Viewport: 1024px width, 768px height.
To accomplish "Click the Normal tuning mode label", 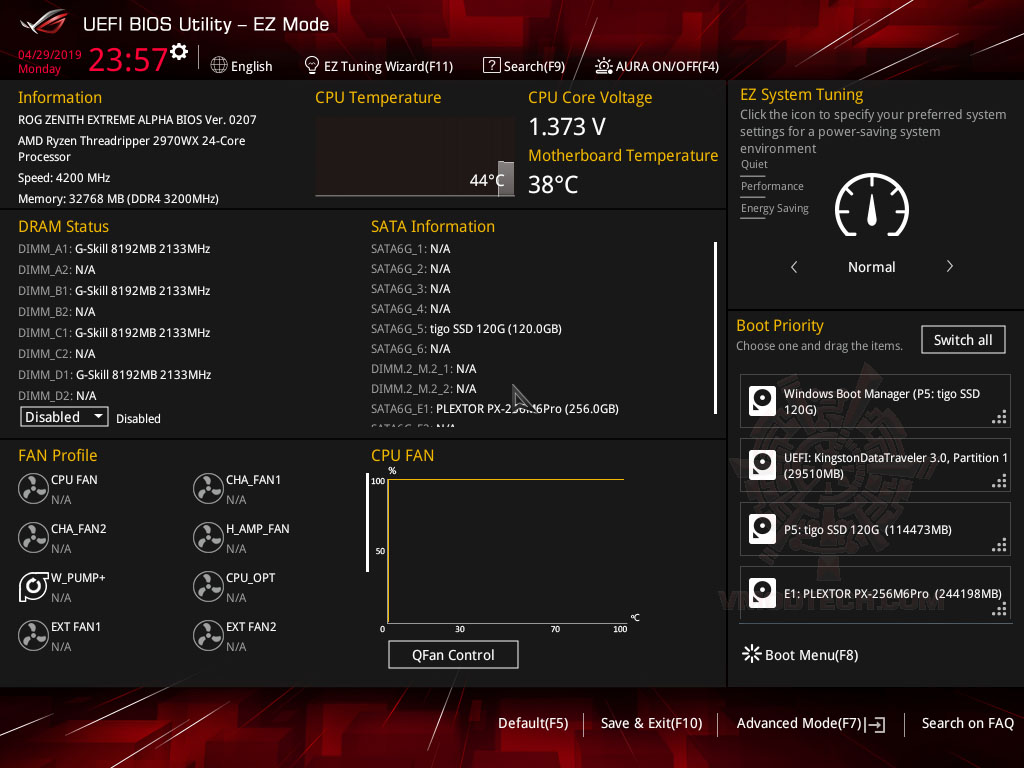I will click(872, 266).
